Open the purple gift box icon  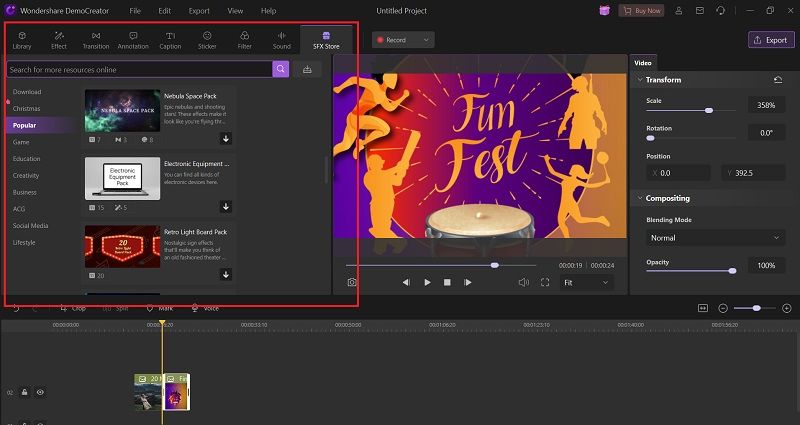605,11
